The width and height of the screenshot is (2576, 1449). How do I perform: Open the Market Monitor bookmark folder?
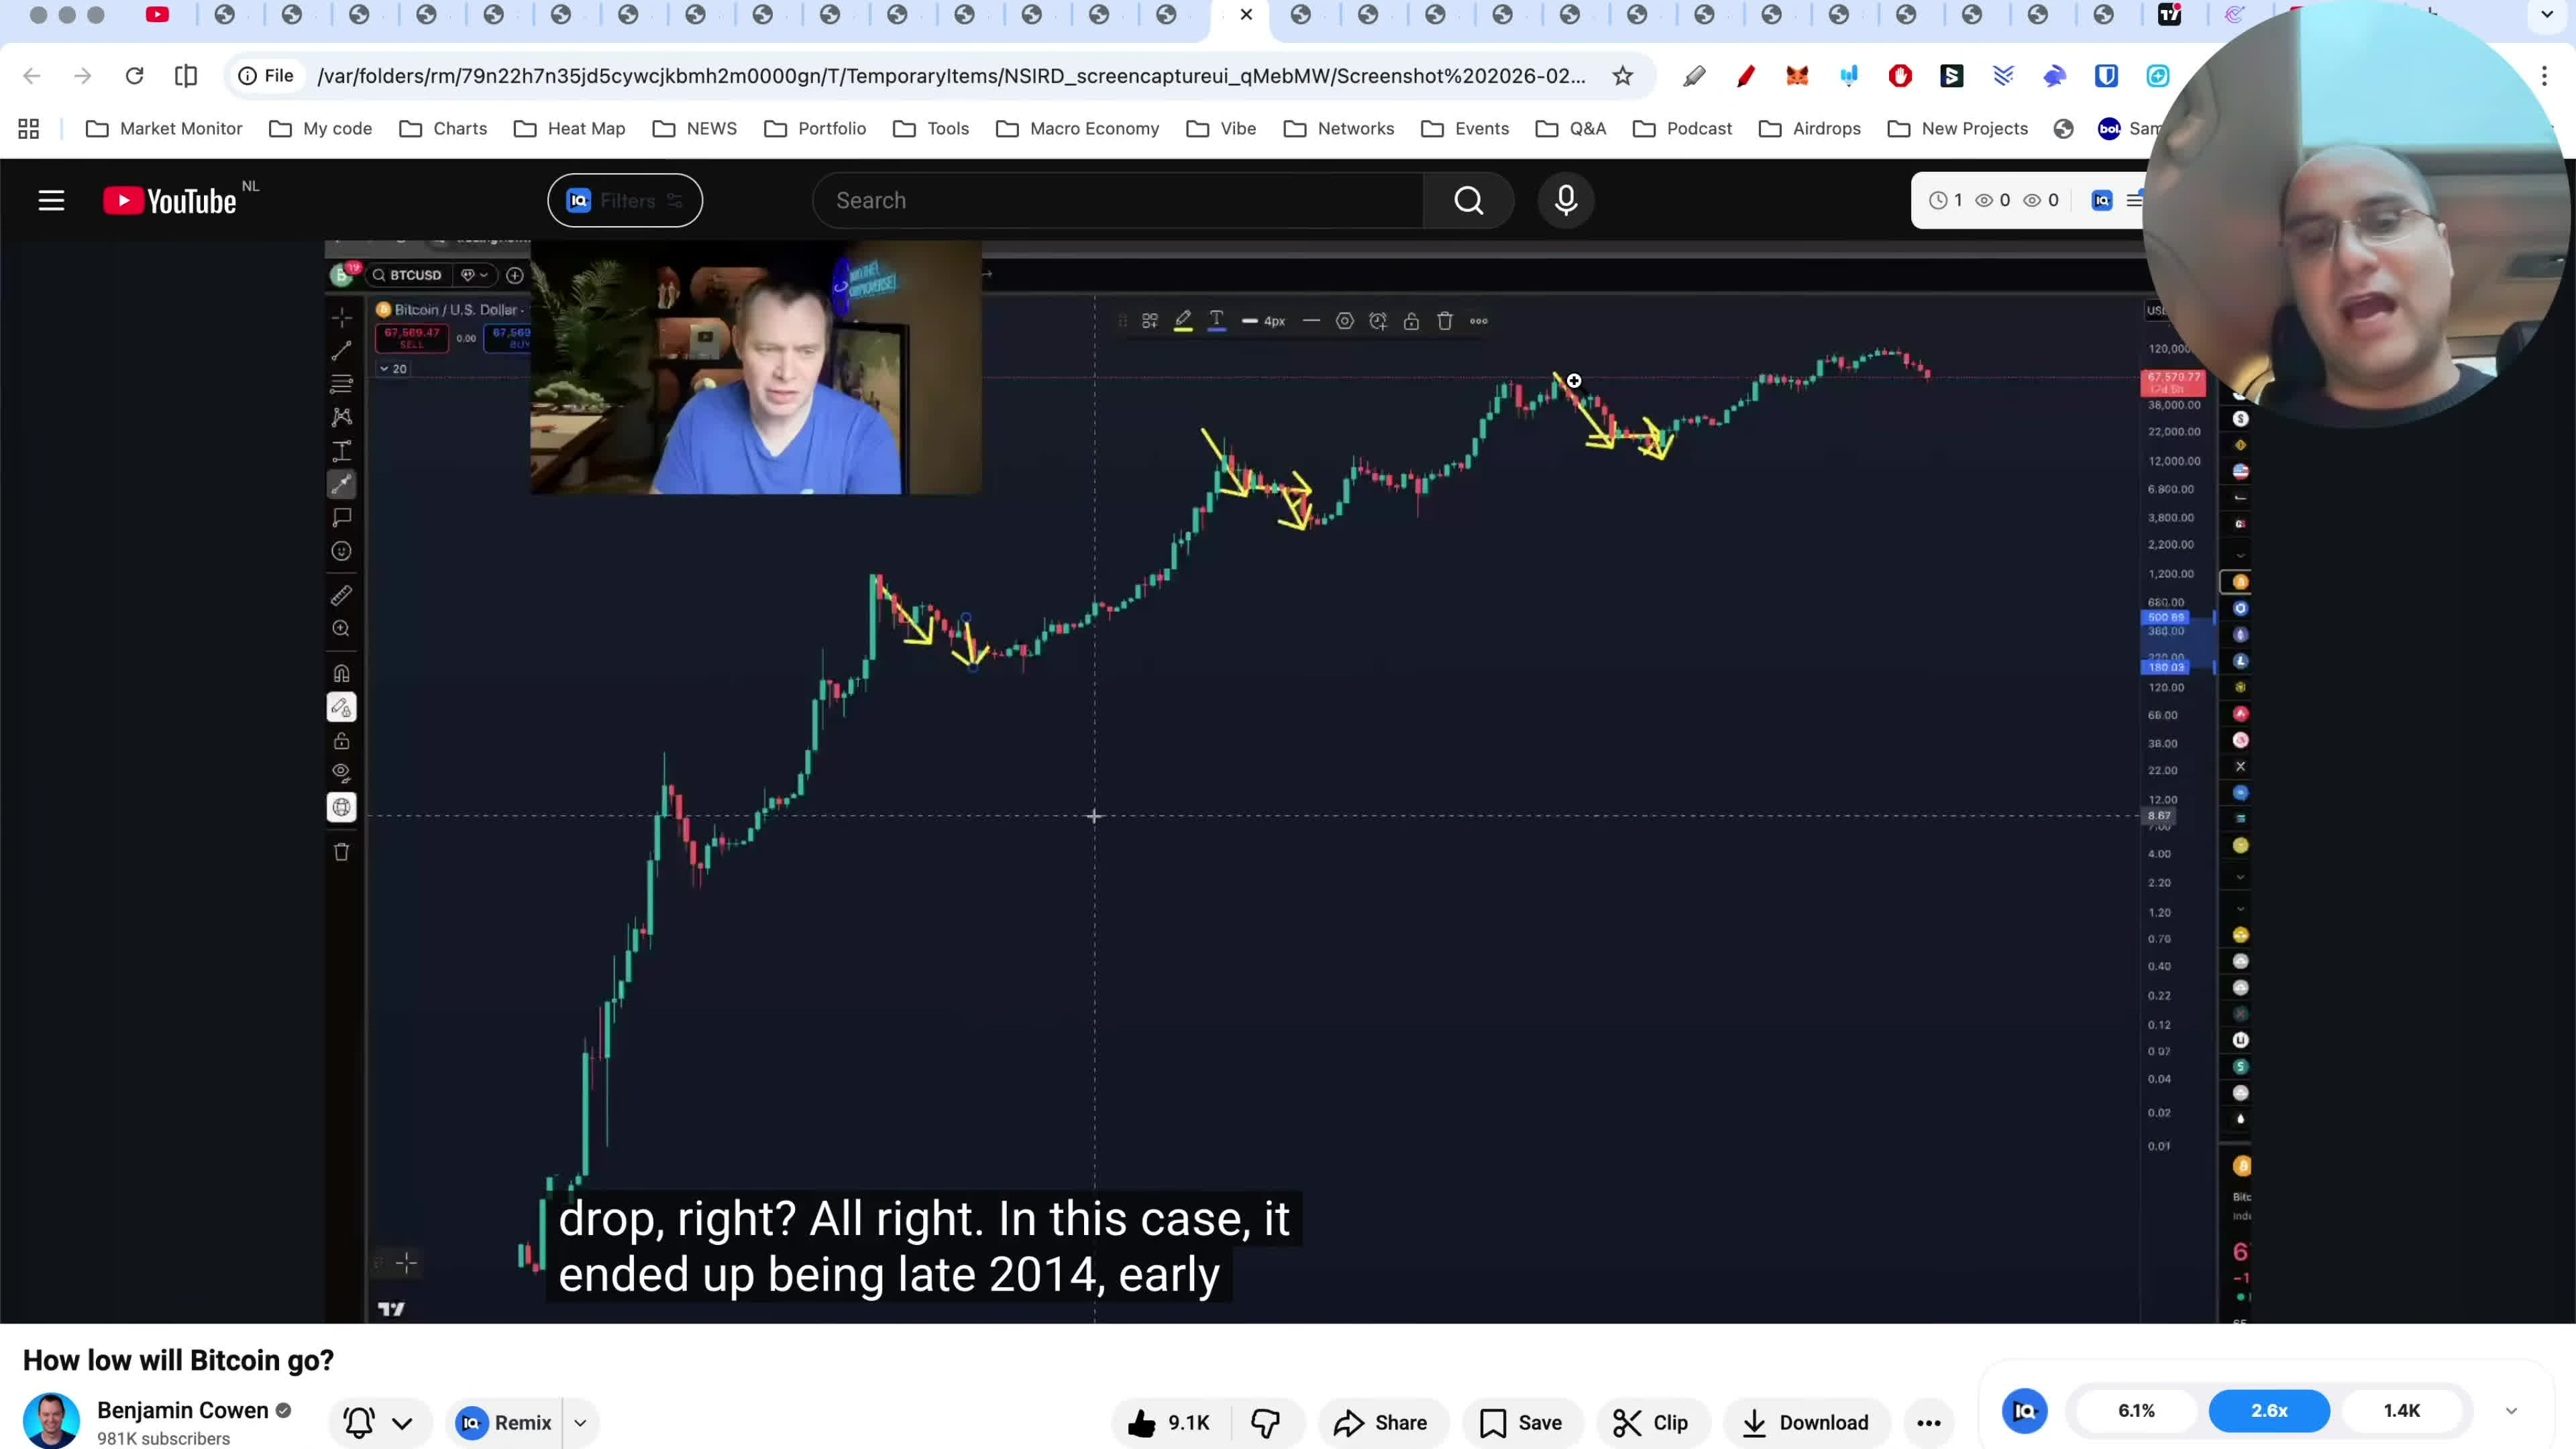click(x=165, y=129)
